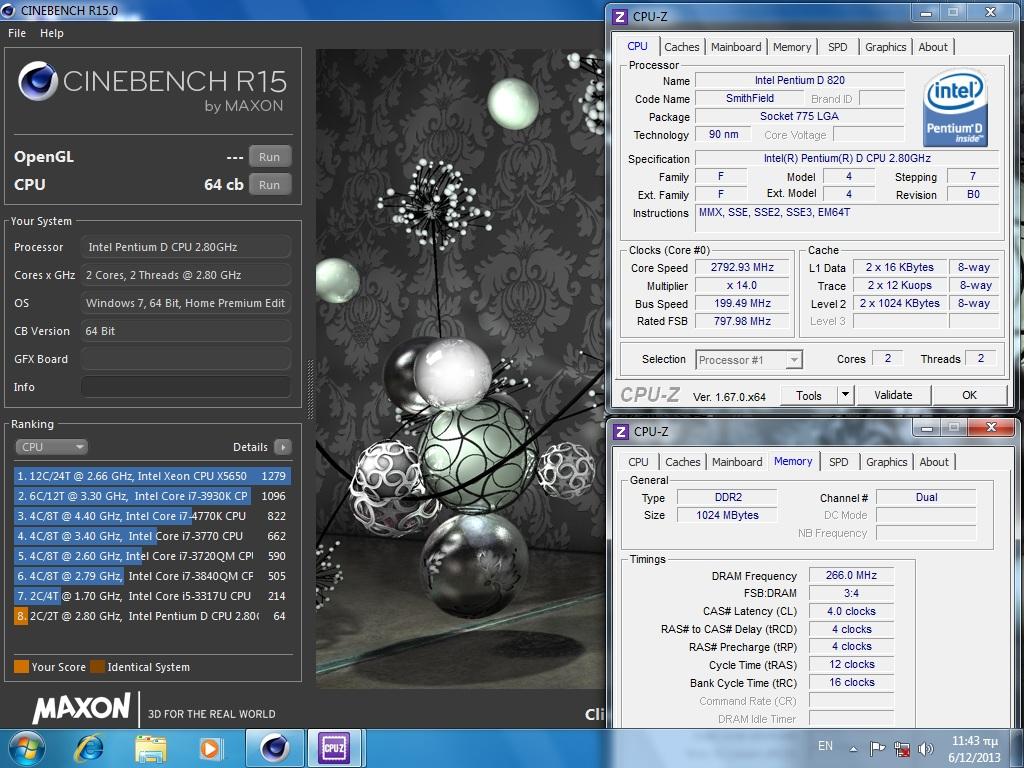
Task: Click the Action Center flag tray icon
Action: click(x=876, y=748)
